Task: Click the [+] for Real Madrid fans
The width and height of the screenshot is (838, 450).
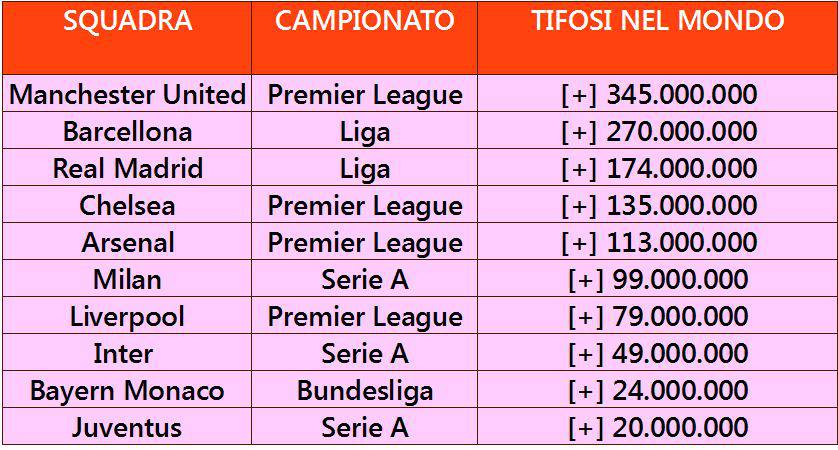Action: click(x=579, y=169)
